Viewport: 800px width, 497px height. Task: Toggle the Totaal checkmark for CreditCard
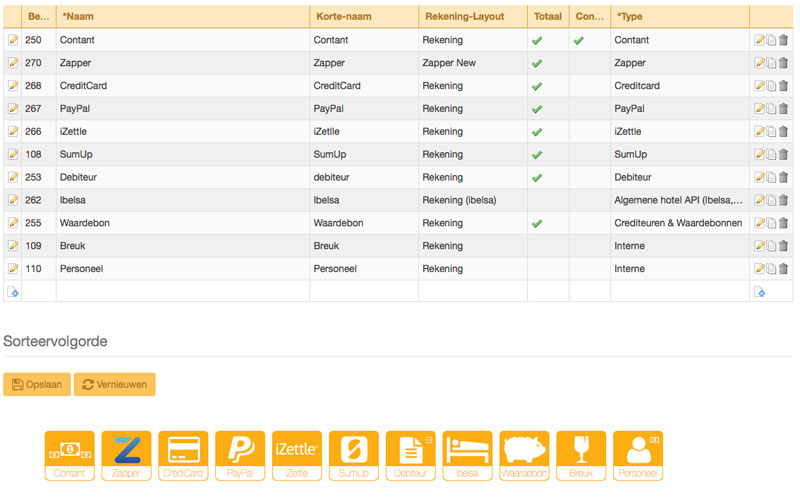pyautogui.click(x=537, y=86)
